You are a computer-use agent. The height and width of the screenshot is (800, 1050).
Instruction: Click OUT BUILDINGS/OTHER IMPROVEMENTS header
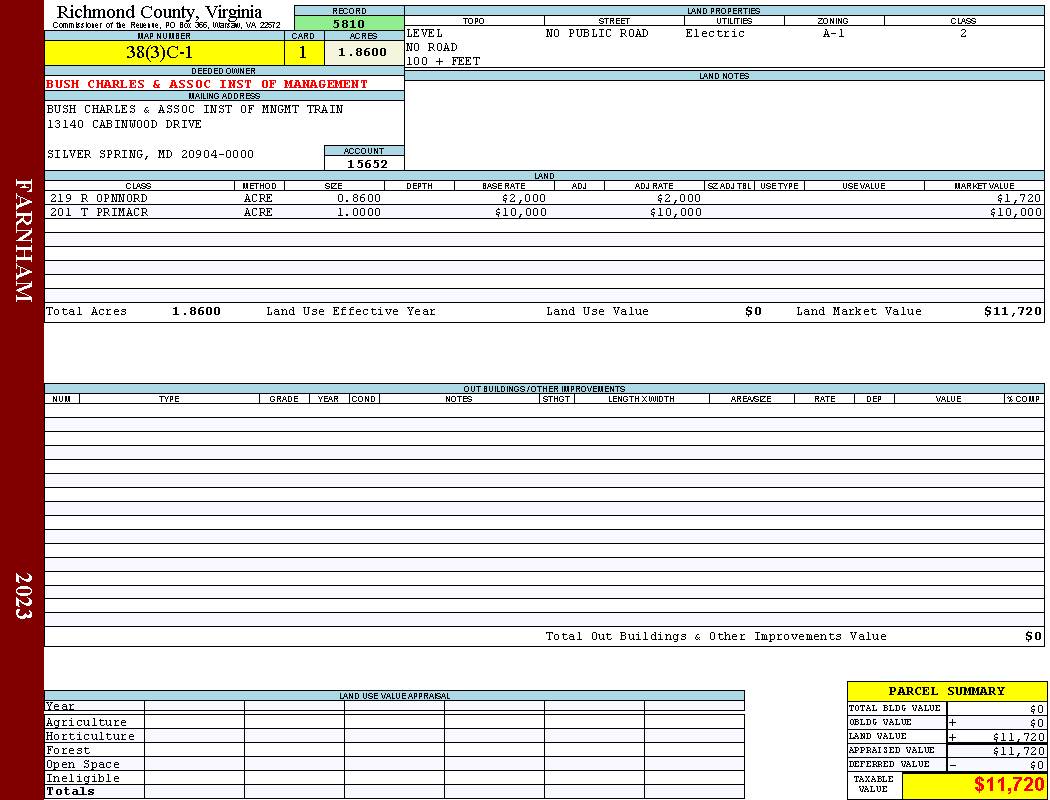[x=544, y=389]
